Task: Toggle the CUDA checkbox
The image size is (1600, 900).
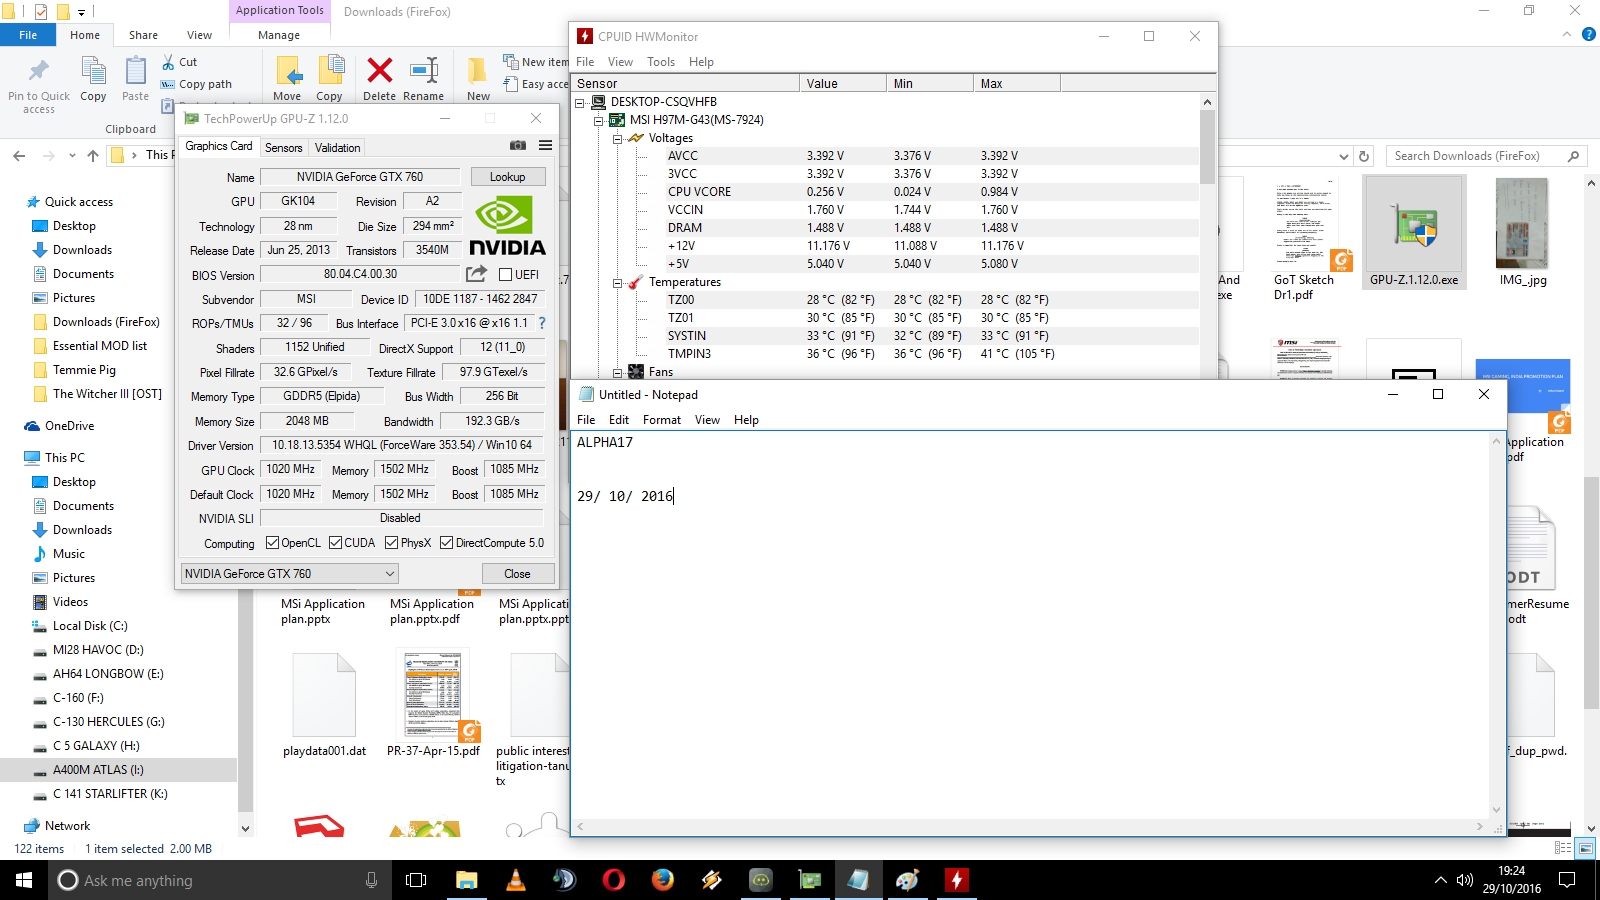Action: [335, 543]
